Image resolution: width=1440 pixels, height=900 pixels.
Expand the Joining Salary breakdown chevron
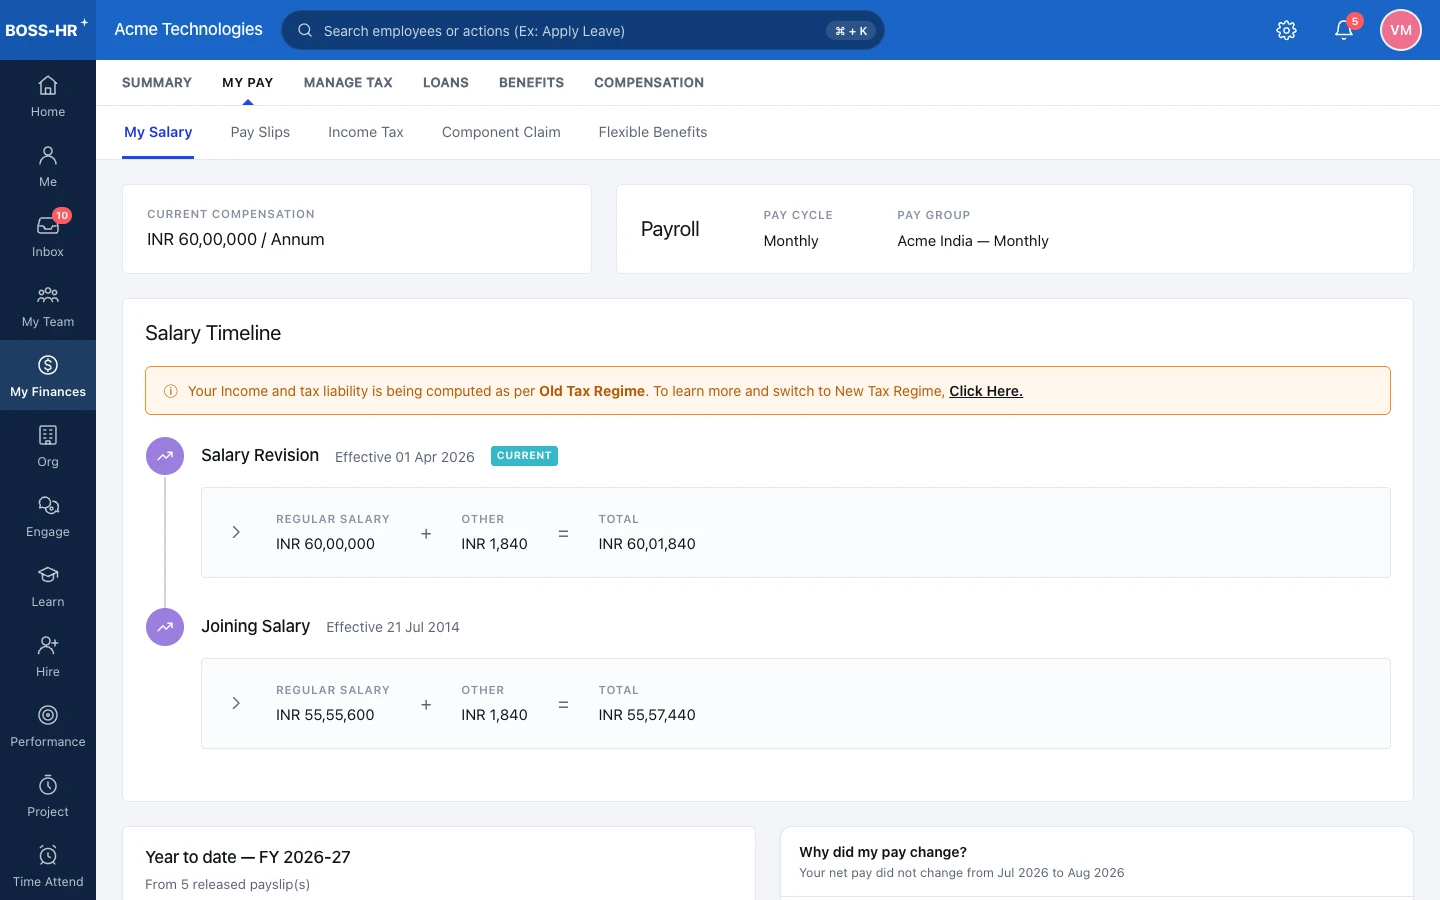point(236,703)
